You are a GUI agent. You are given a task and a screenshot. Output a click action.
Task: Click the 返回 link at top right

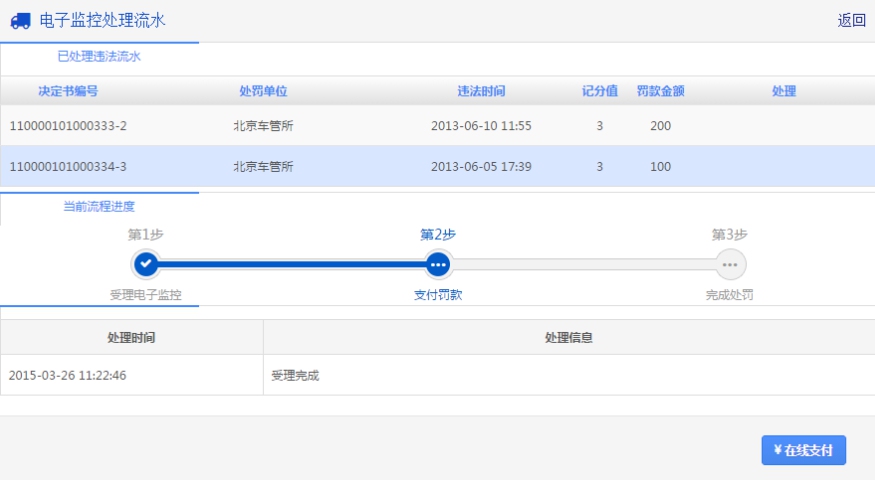click(851, 20)
